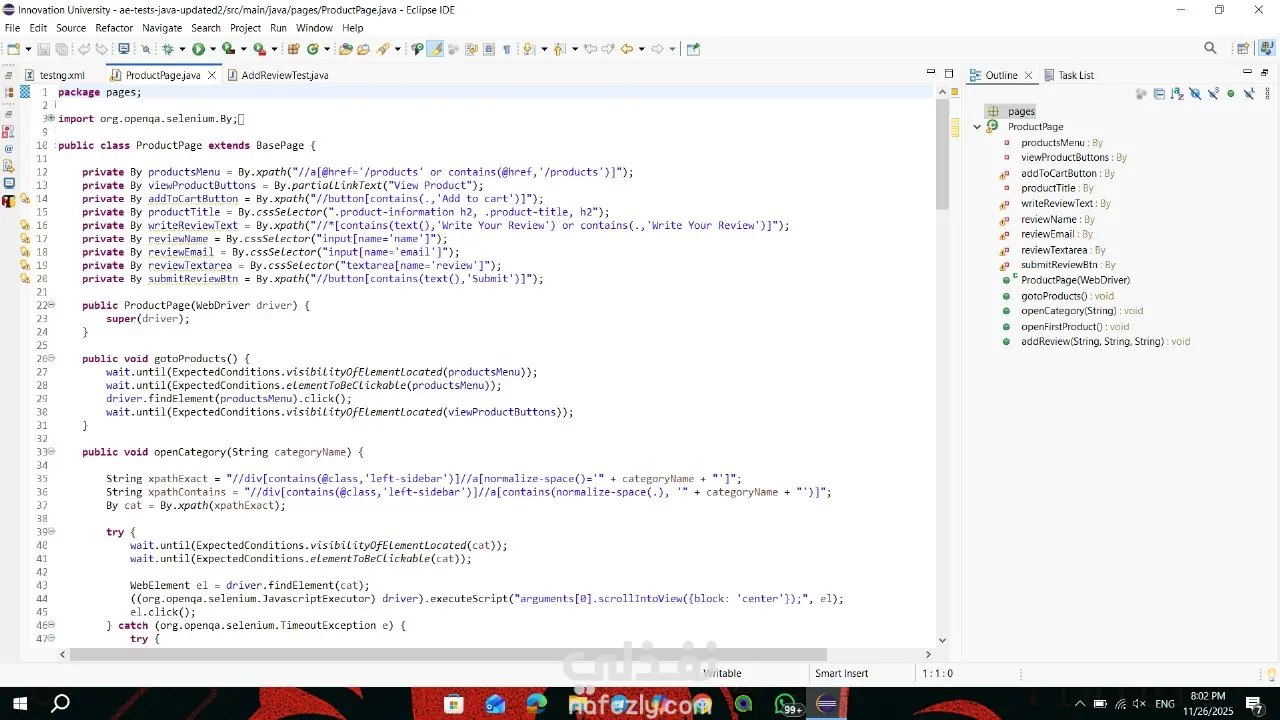This screenshot has height=720, width=1280.
Task: Click the New Java Class icon
Action: coord(313,49)
